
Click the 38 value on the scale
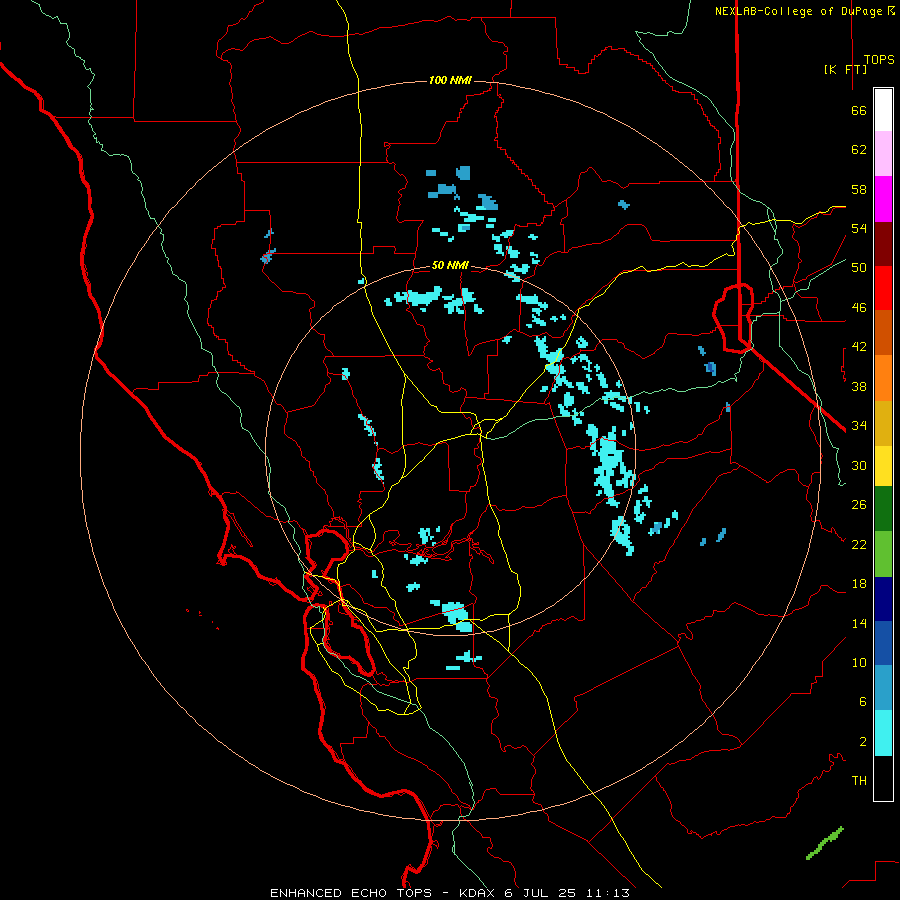click(859, 386)
